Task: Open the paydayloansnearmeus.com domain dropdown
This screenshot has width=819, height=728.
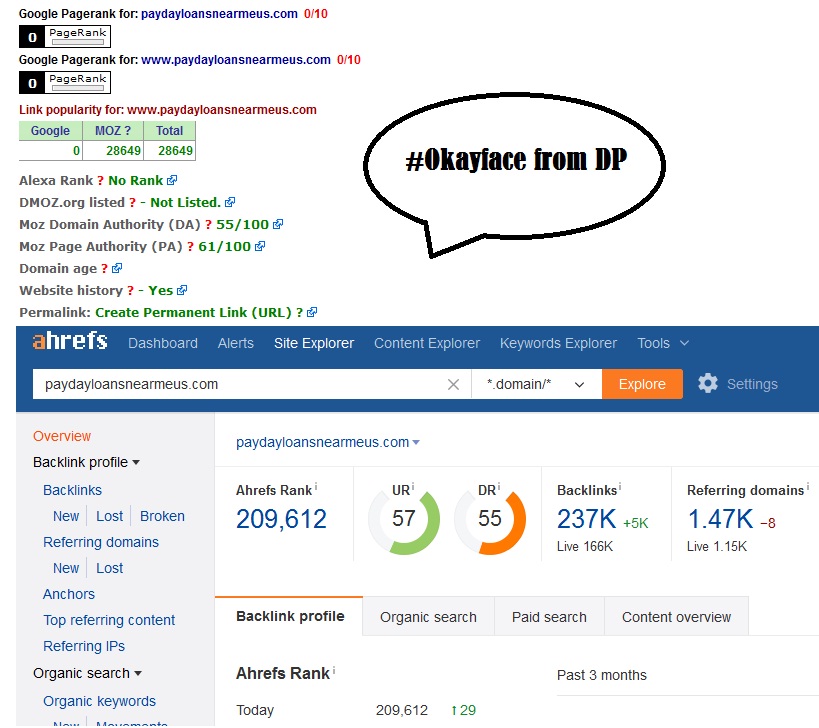Action: coord(327,442)
